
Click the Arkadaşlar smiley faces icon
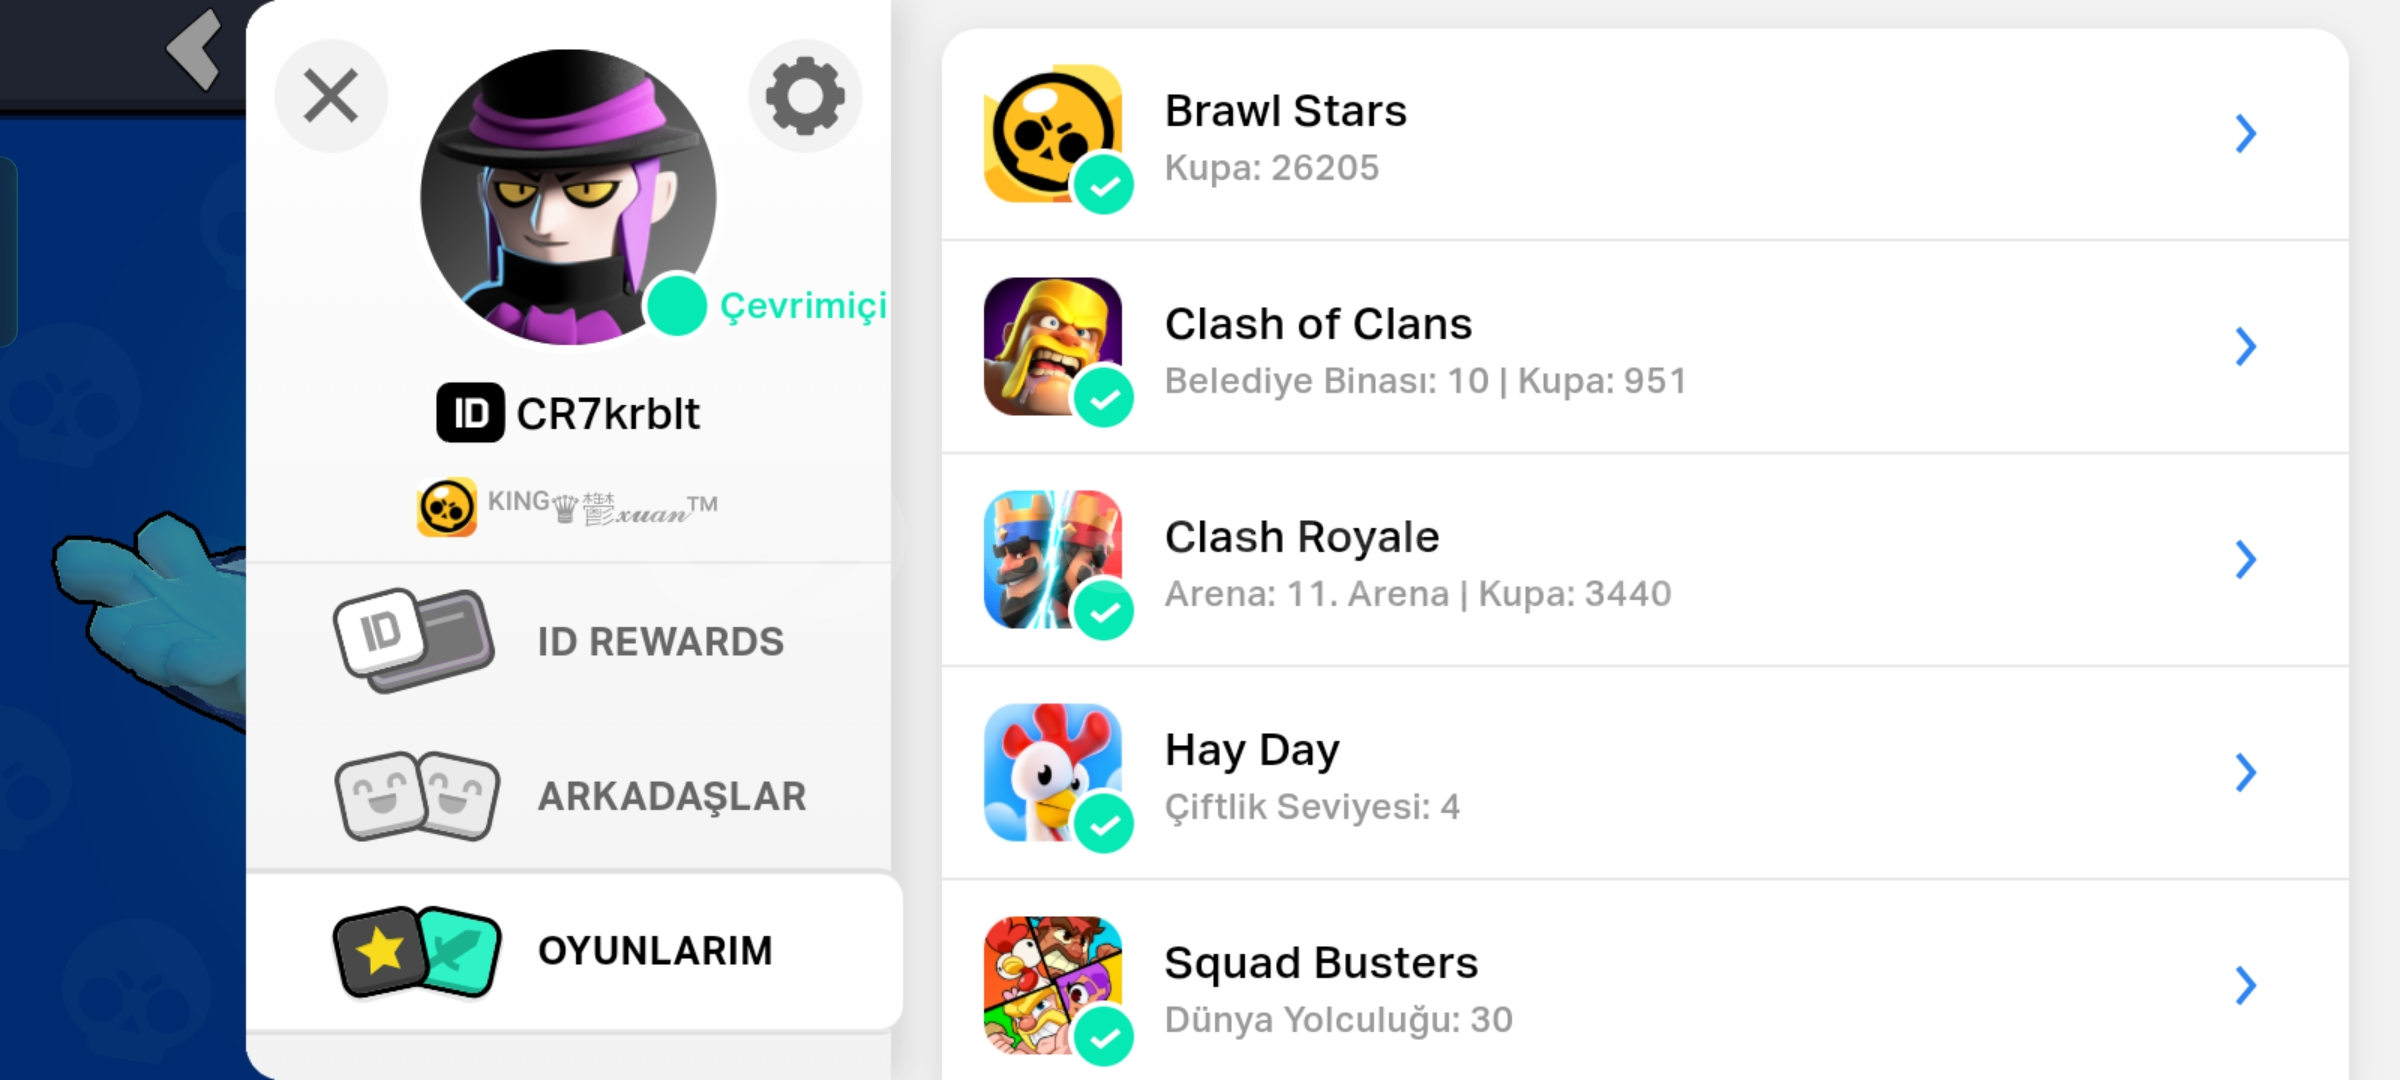[417, 796]
